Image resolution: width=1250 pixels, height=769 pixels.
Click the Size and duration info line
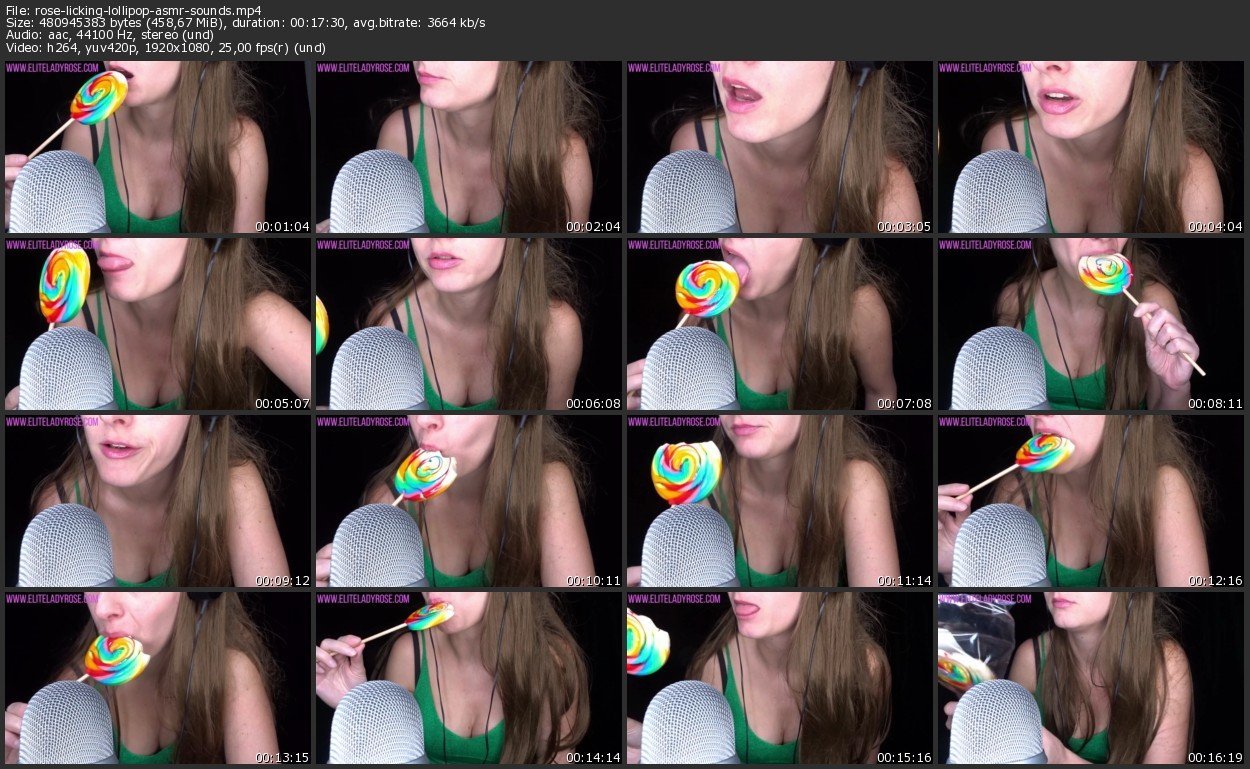coord(245,23)
